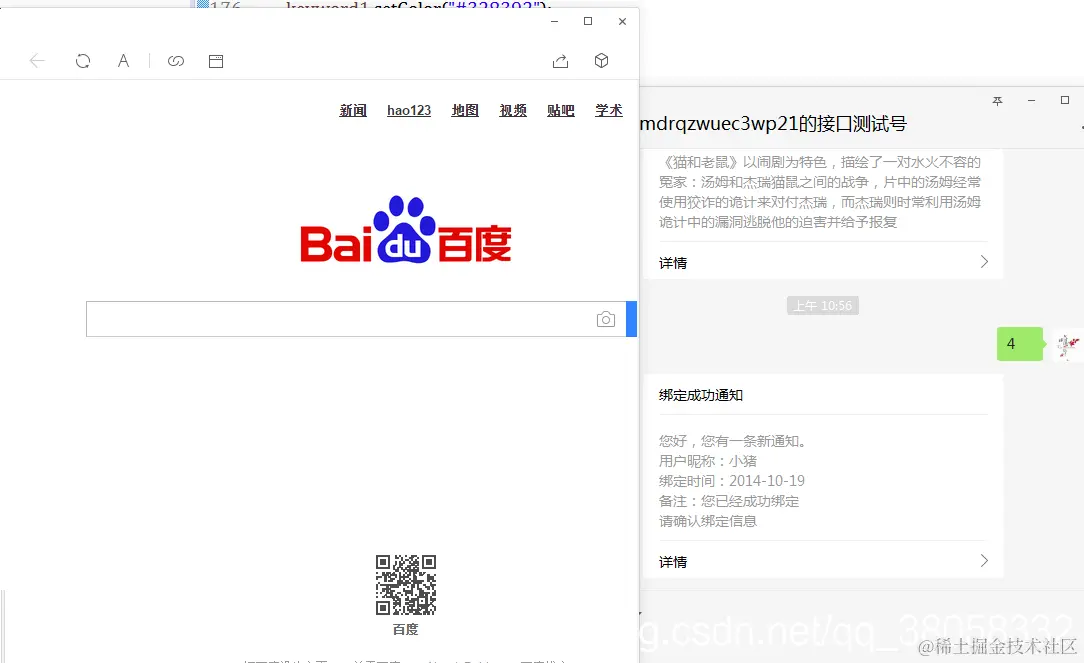Minimize the Baidu browser window

point(554,21)
